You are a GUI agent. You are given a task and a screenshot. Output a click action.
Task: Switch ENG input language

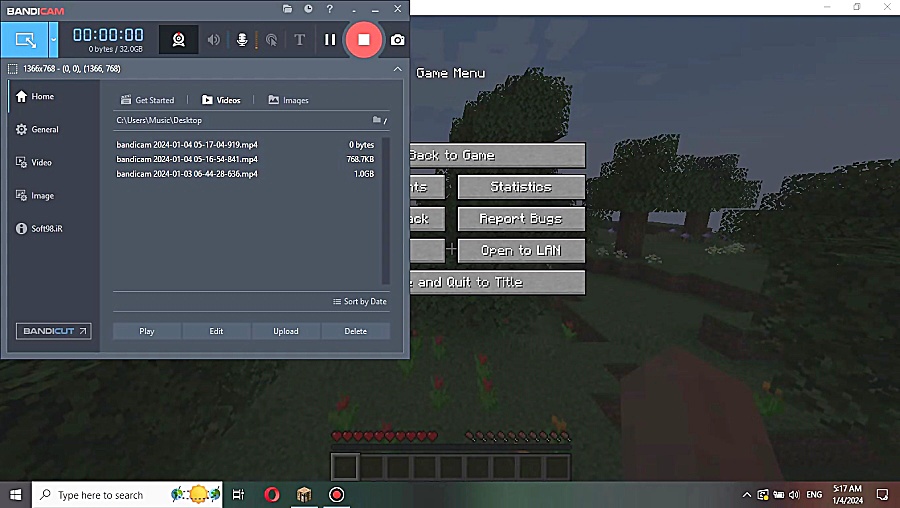coord(814,495)
